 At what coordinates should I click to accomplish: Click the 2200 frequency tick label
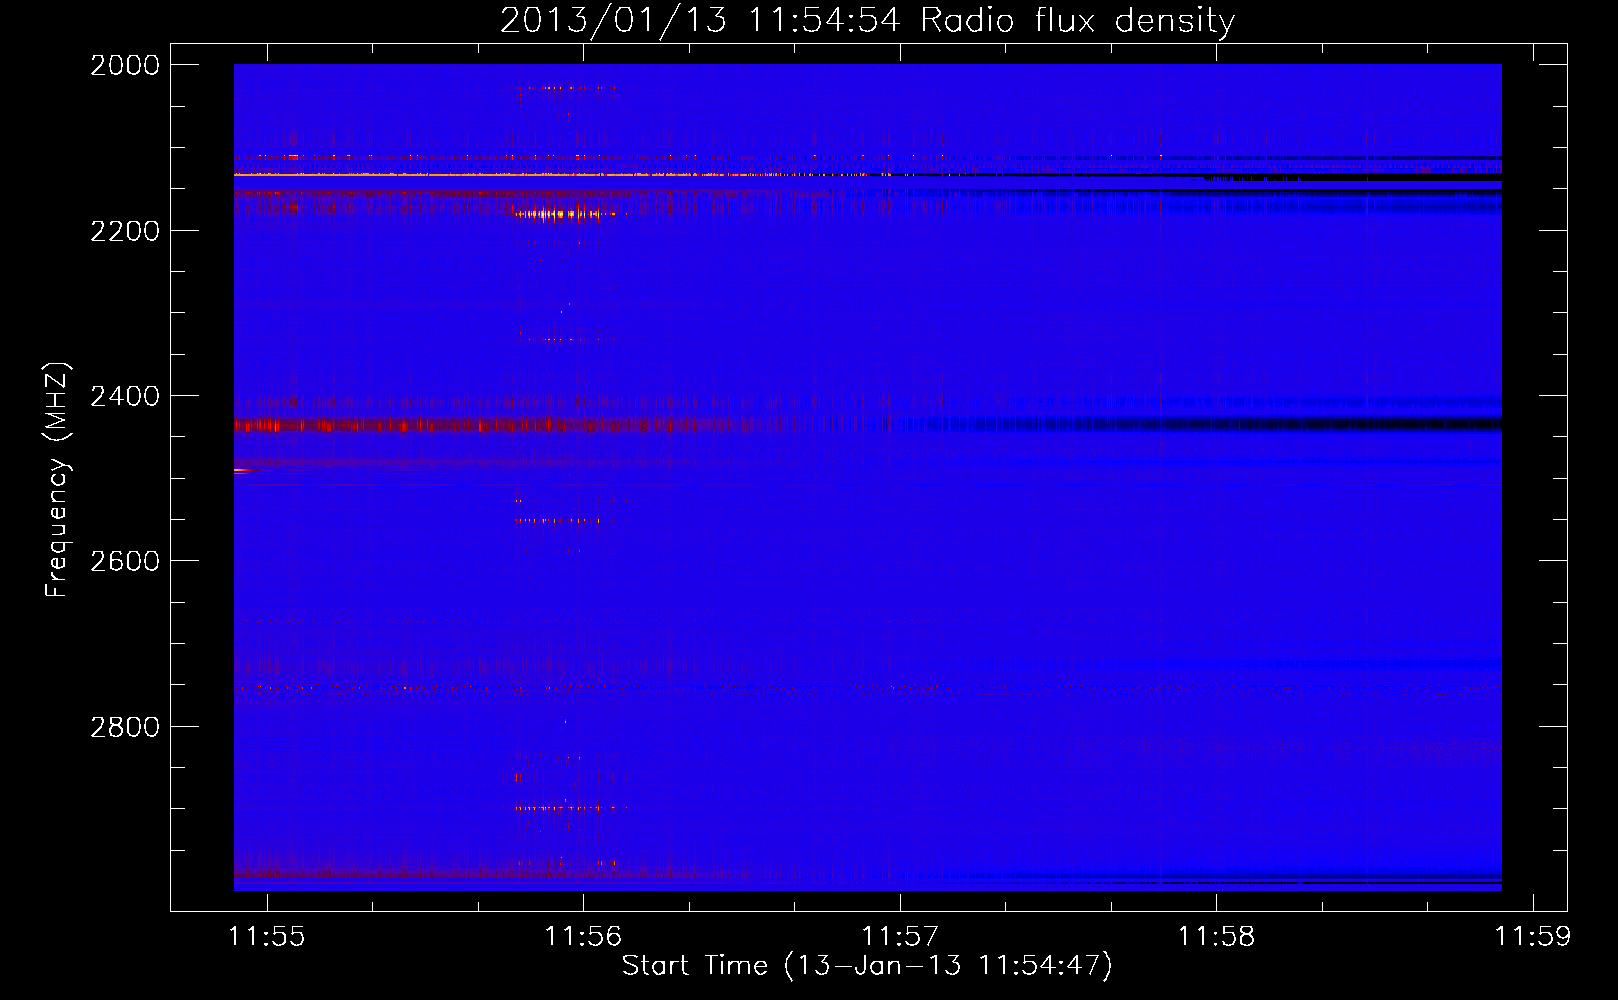click(125, 231)
